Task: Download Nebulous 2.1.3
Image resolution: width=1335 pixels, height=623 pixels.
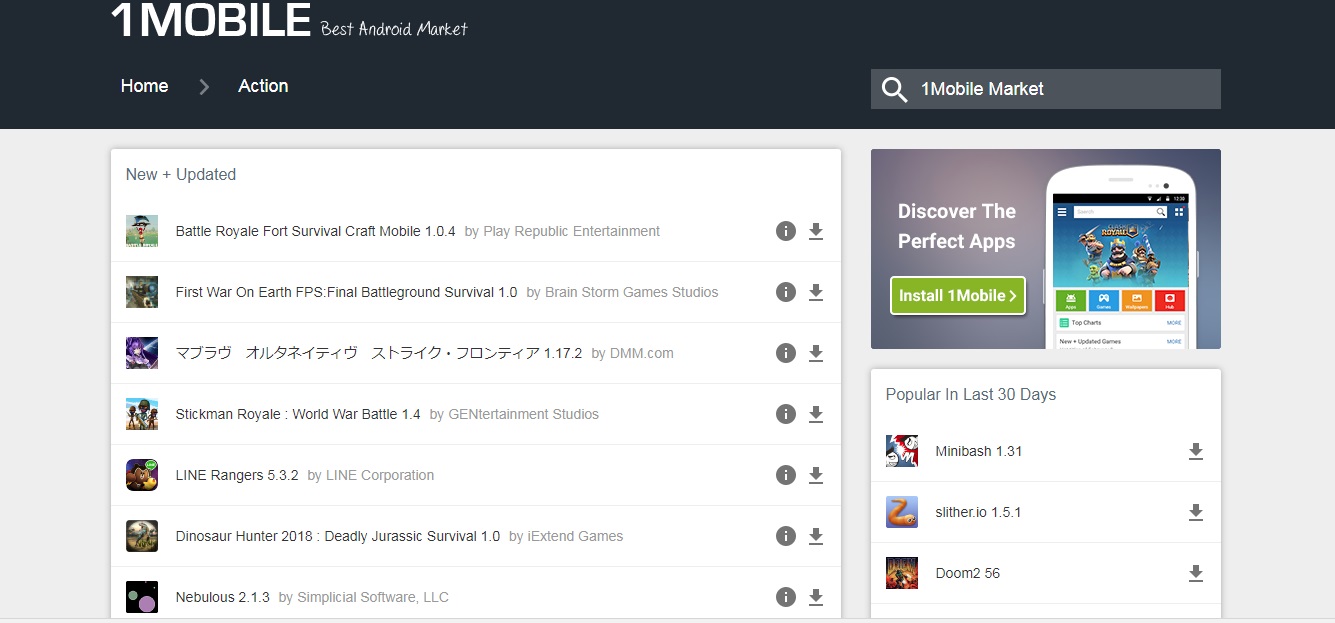Action: [x=816, y=598]
